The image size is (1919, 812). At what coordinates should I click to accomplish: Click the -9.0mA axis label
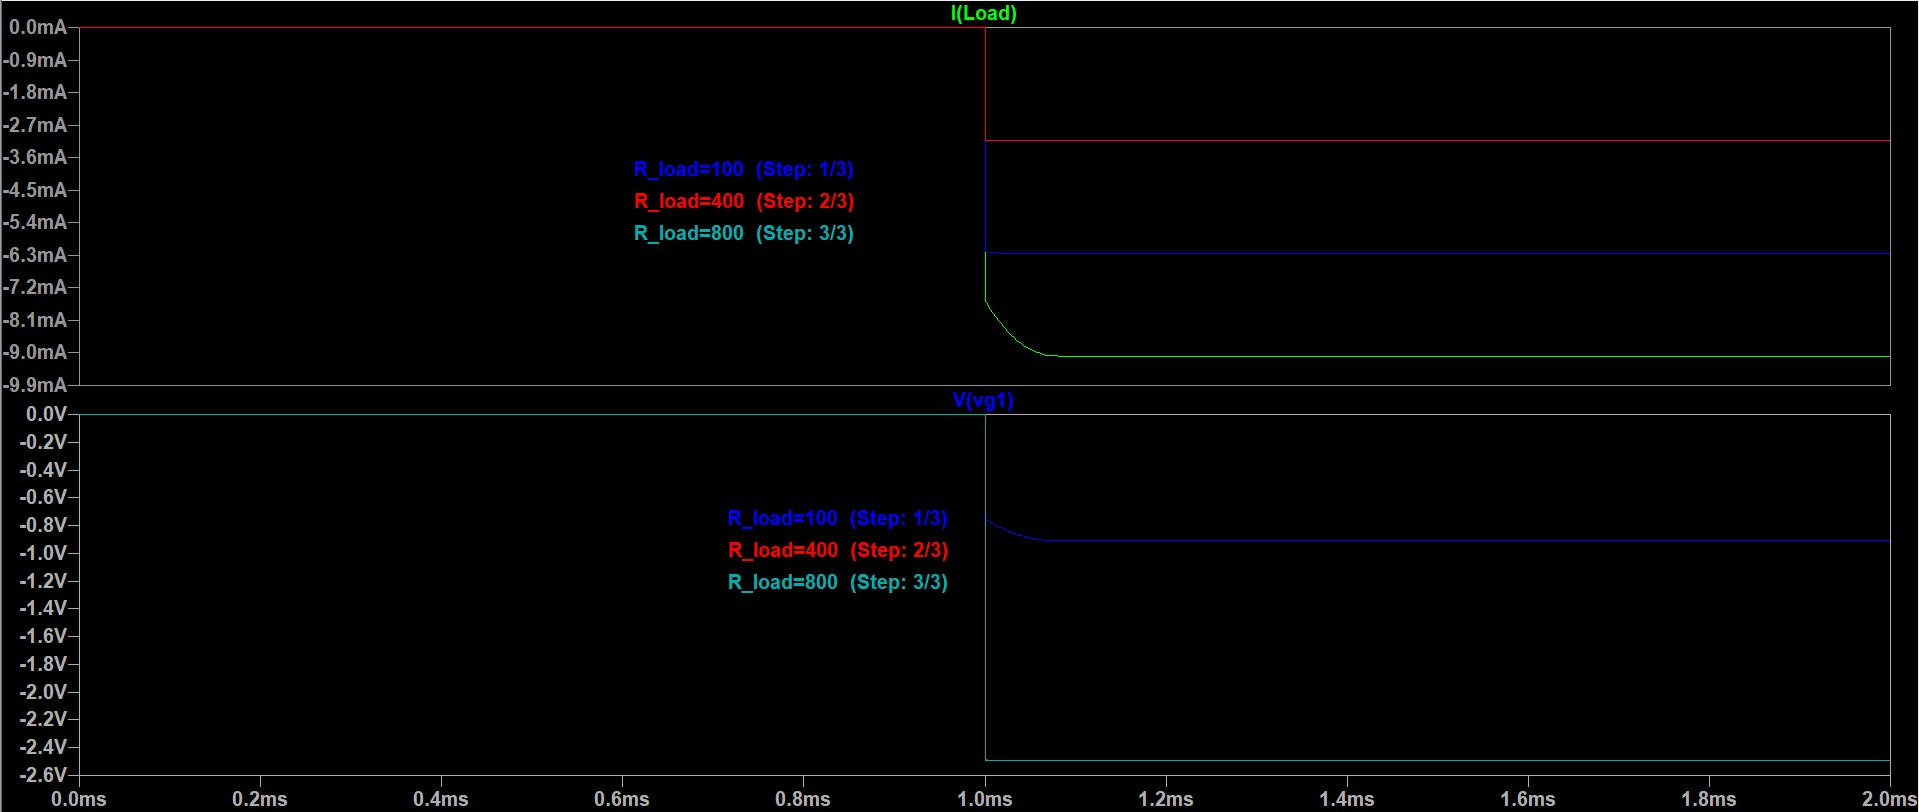35,352
